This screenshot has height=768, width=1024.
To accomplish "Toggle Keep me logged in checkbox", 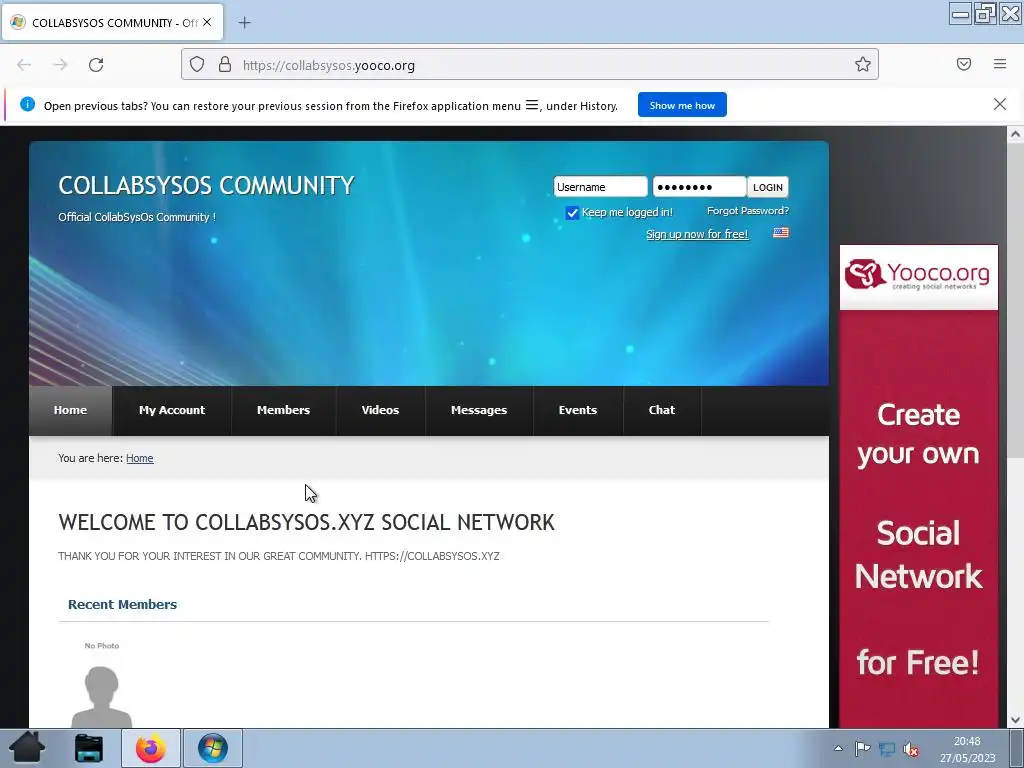I will click(x=572, y=213).
